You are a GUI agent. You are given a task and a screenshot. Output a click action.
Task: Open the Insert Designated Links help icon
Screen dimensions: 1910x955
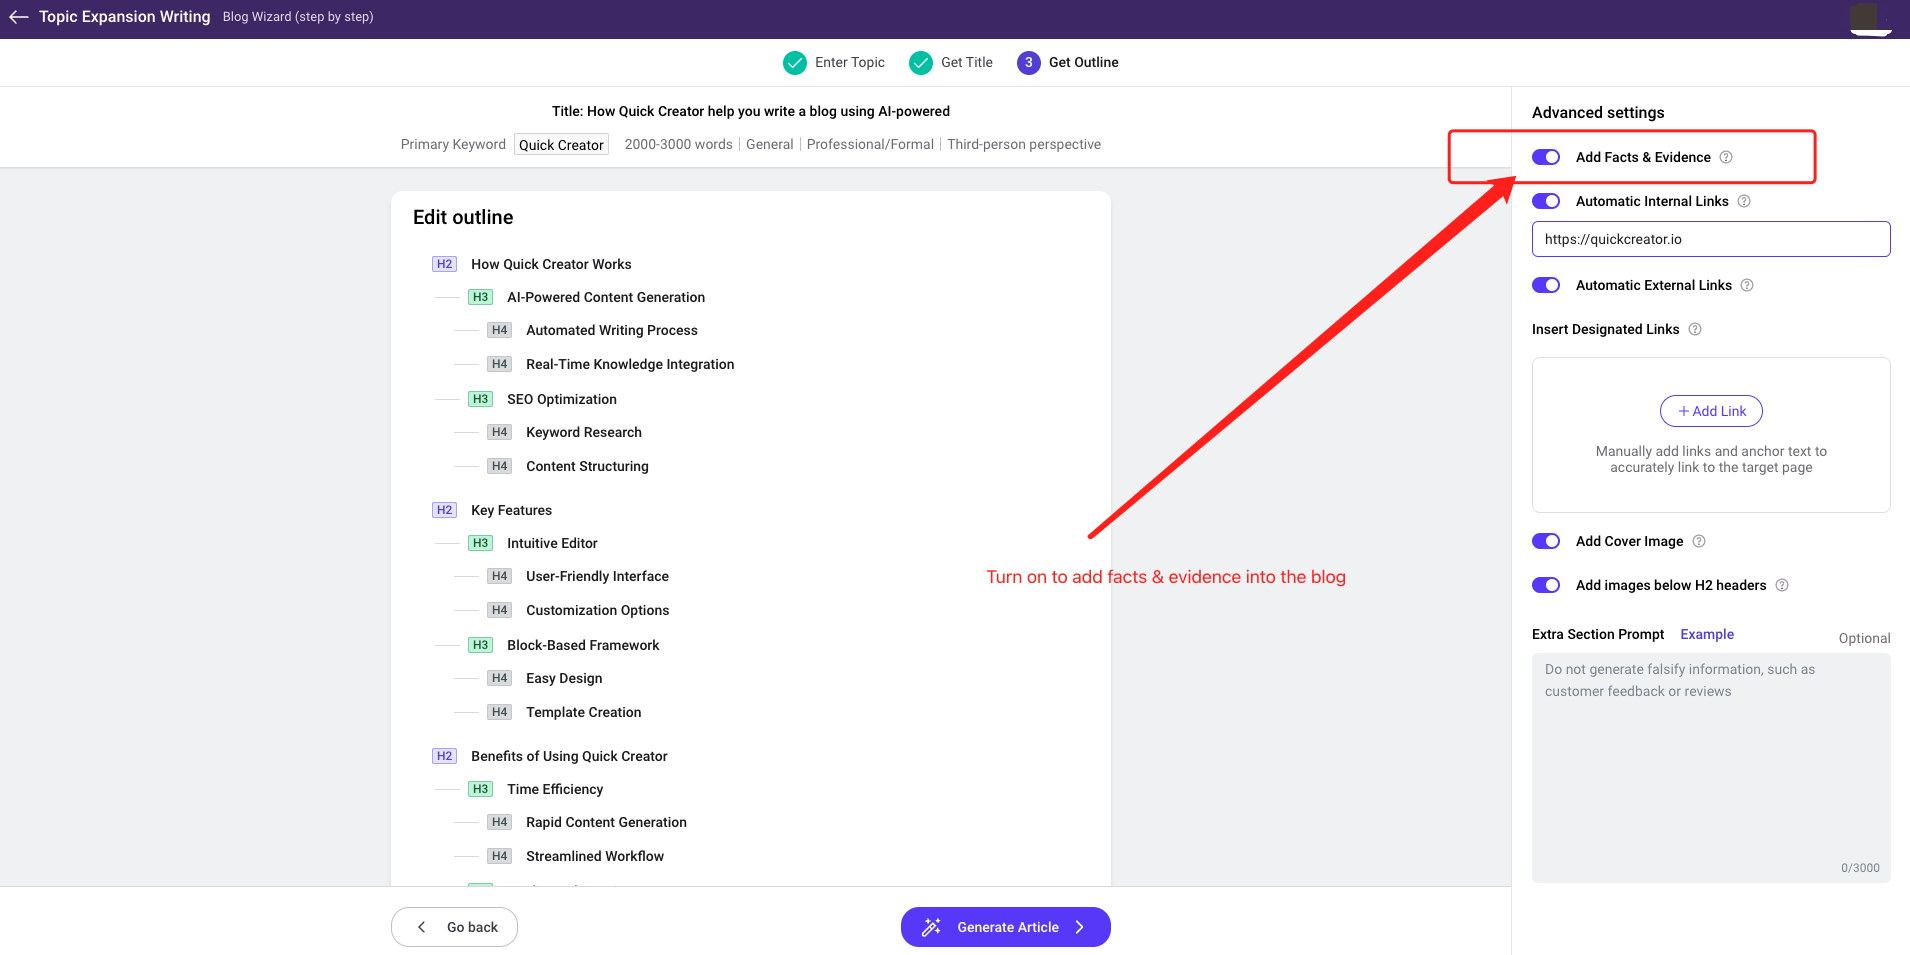1695,329
